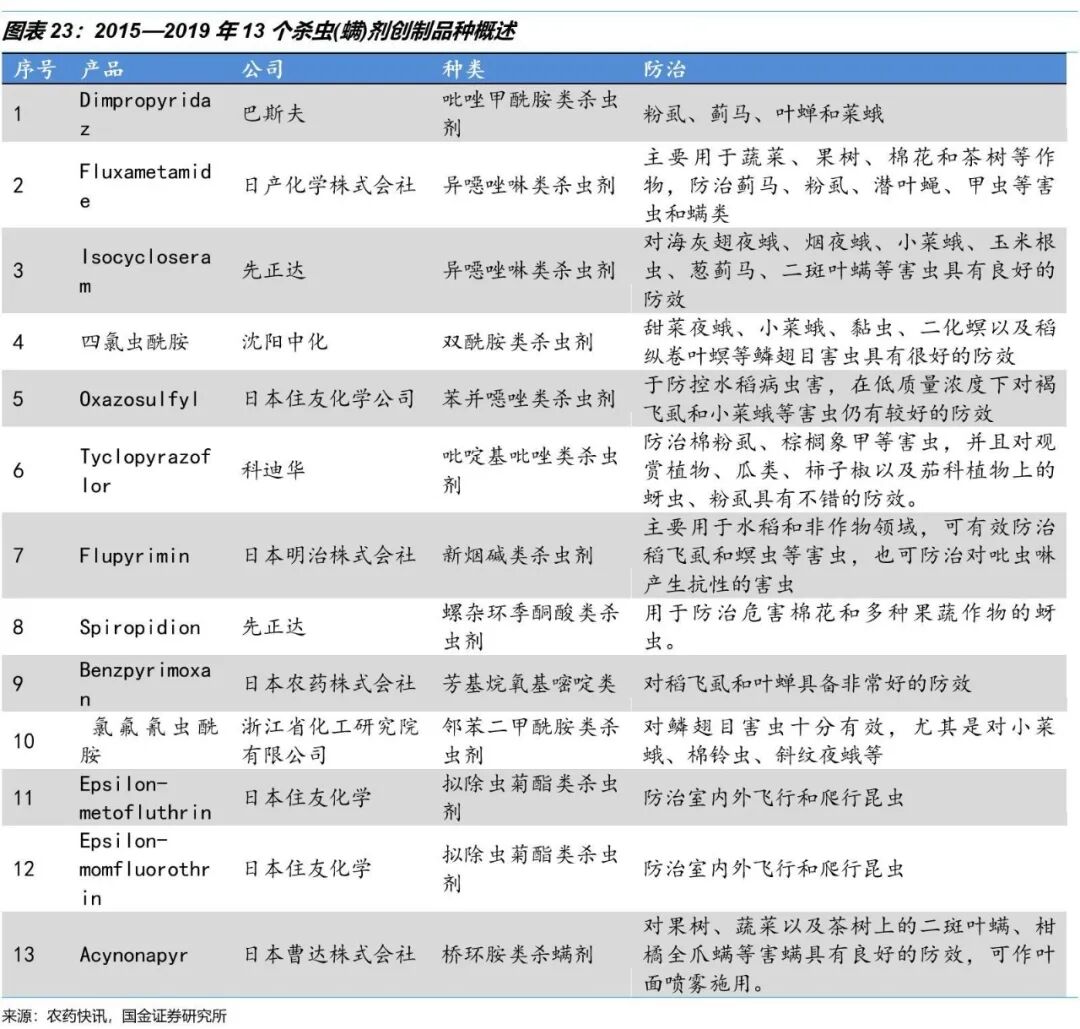Select the 产品 column header
The width and height of the screenshot is (1080, 1029).
(x=102, y=69)
